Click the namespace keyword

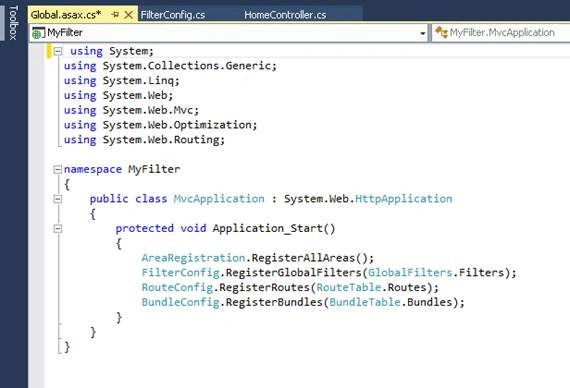[93, 169]
